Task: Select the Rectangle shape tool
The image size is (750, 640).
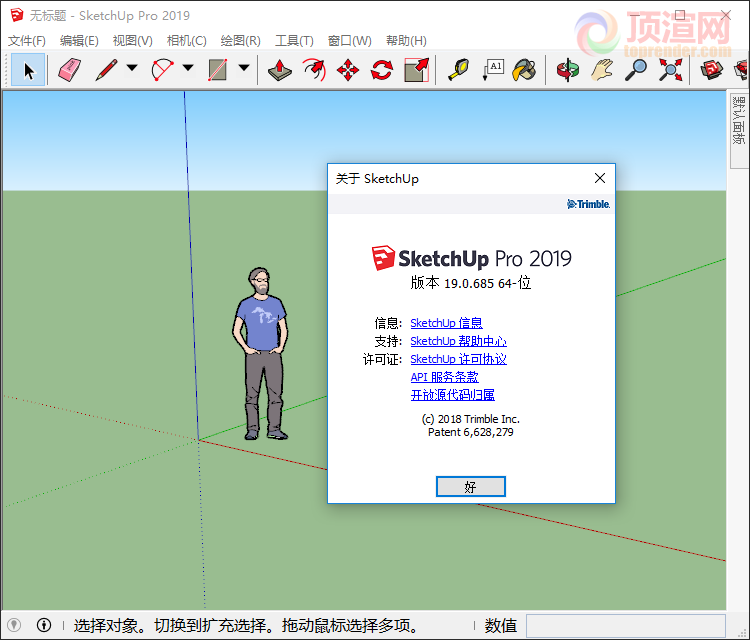Action: [218, 70]
